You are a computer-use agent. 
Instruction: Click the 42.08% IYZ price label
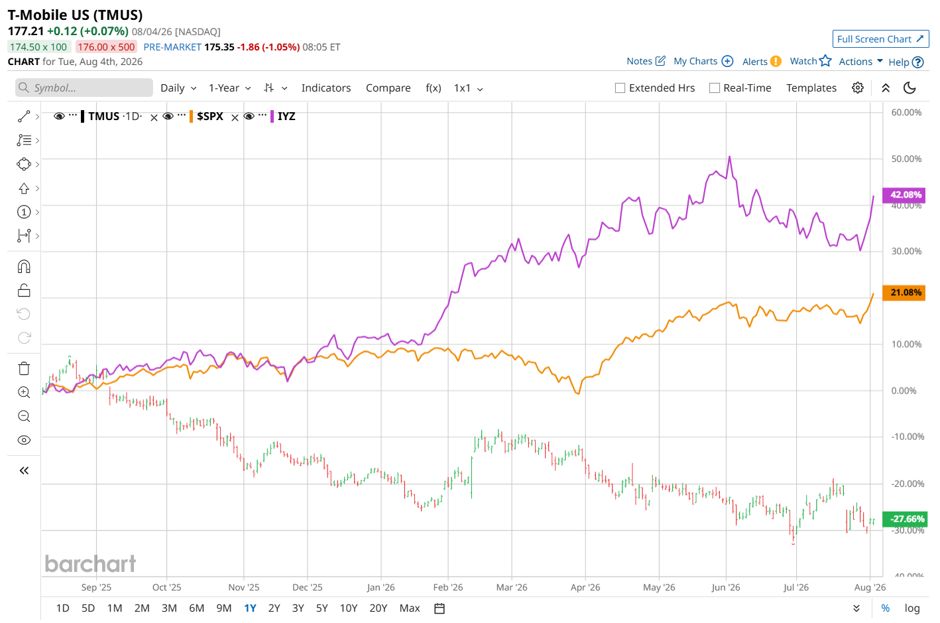point(905,195)
